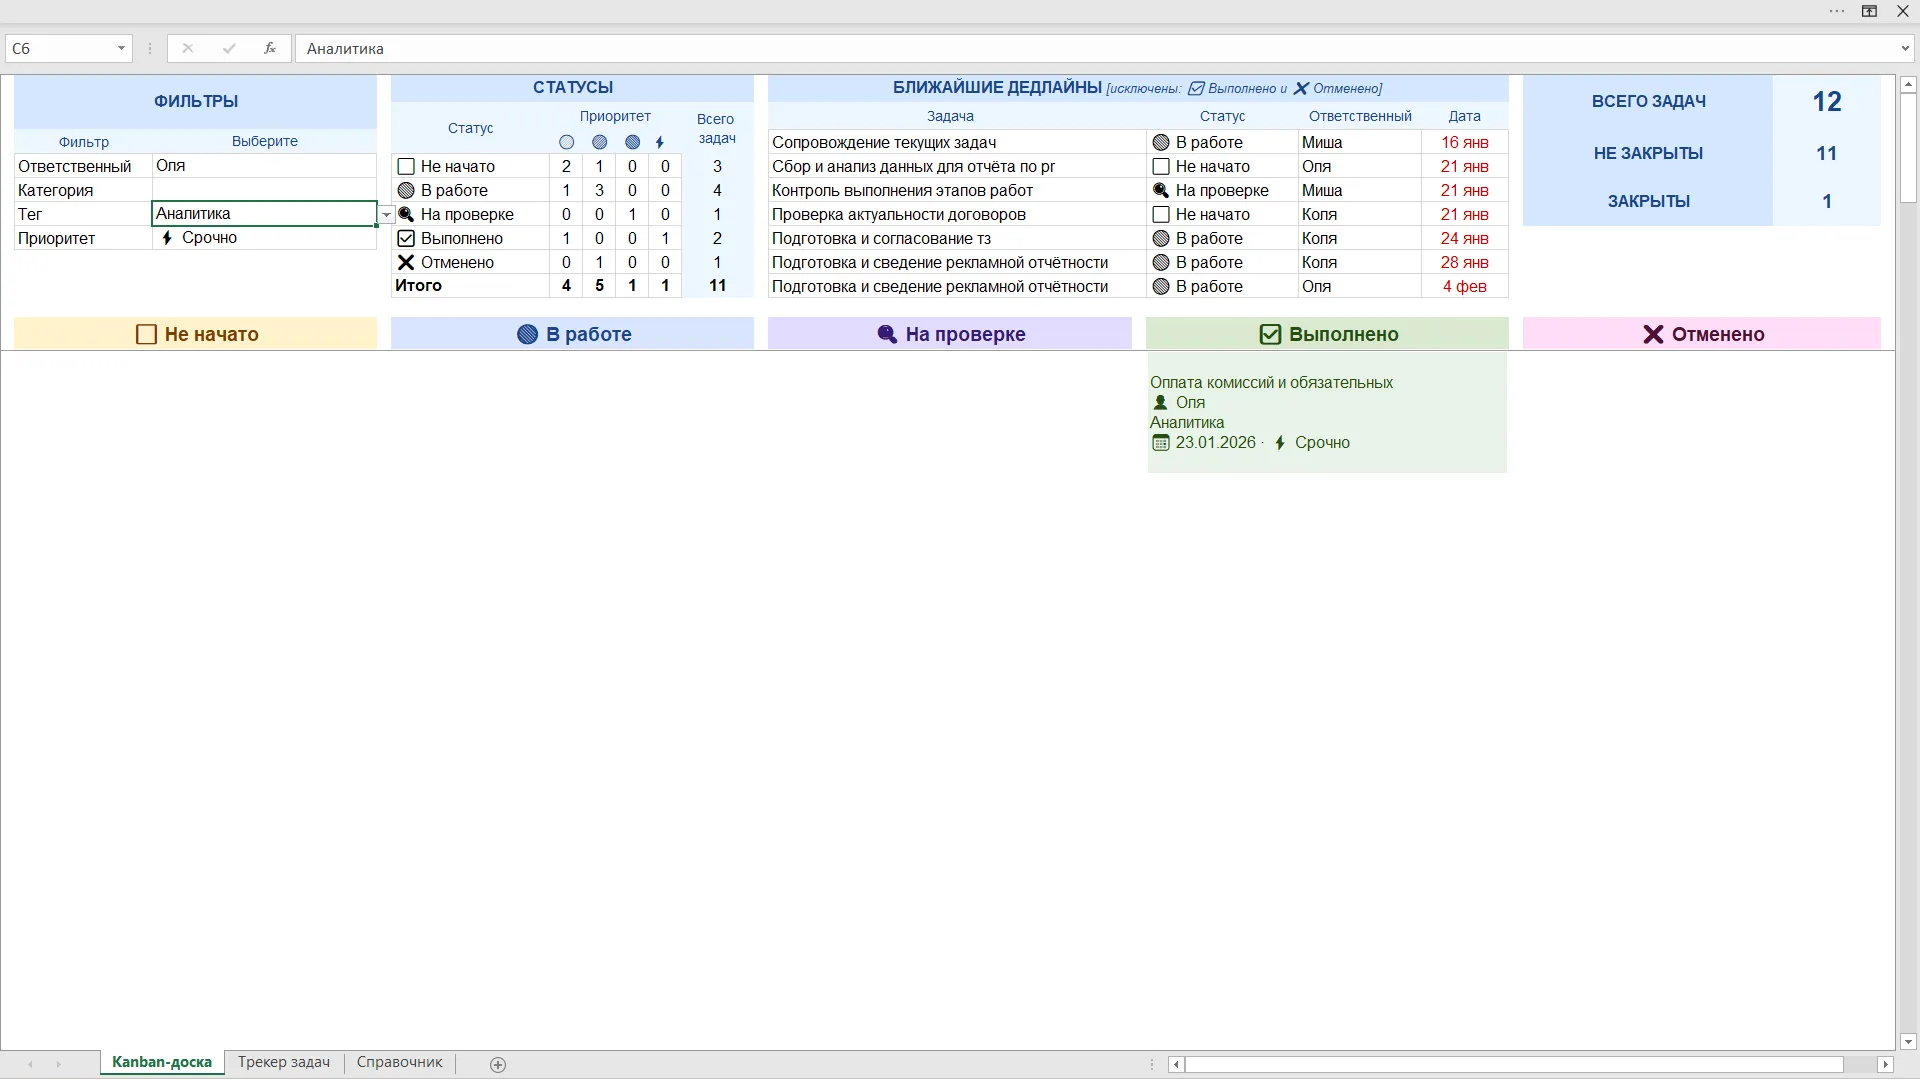Click the В работе circle icon in column header
The image size is (1920, 1080).
pyautogui.click(x=527, y=334)
